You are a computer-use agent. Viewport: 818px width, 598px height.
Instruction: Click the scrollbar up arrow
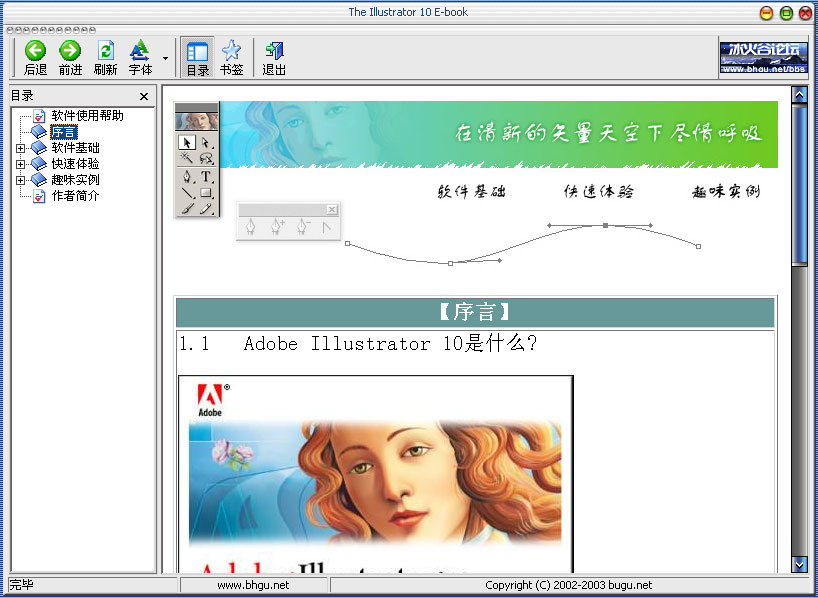[799, 94]
